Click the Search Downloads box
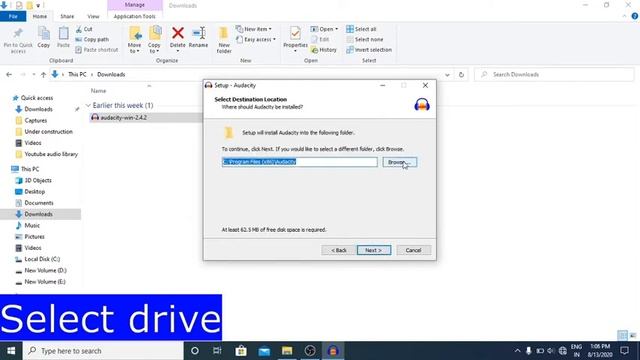The image size is (640, 360). (x=554, y=75)
